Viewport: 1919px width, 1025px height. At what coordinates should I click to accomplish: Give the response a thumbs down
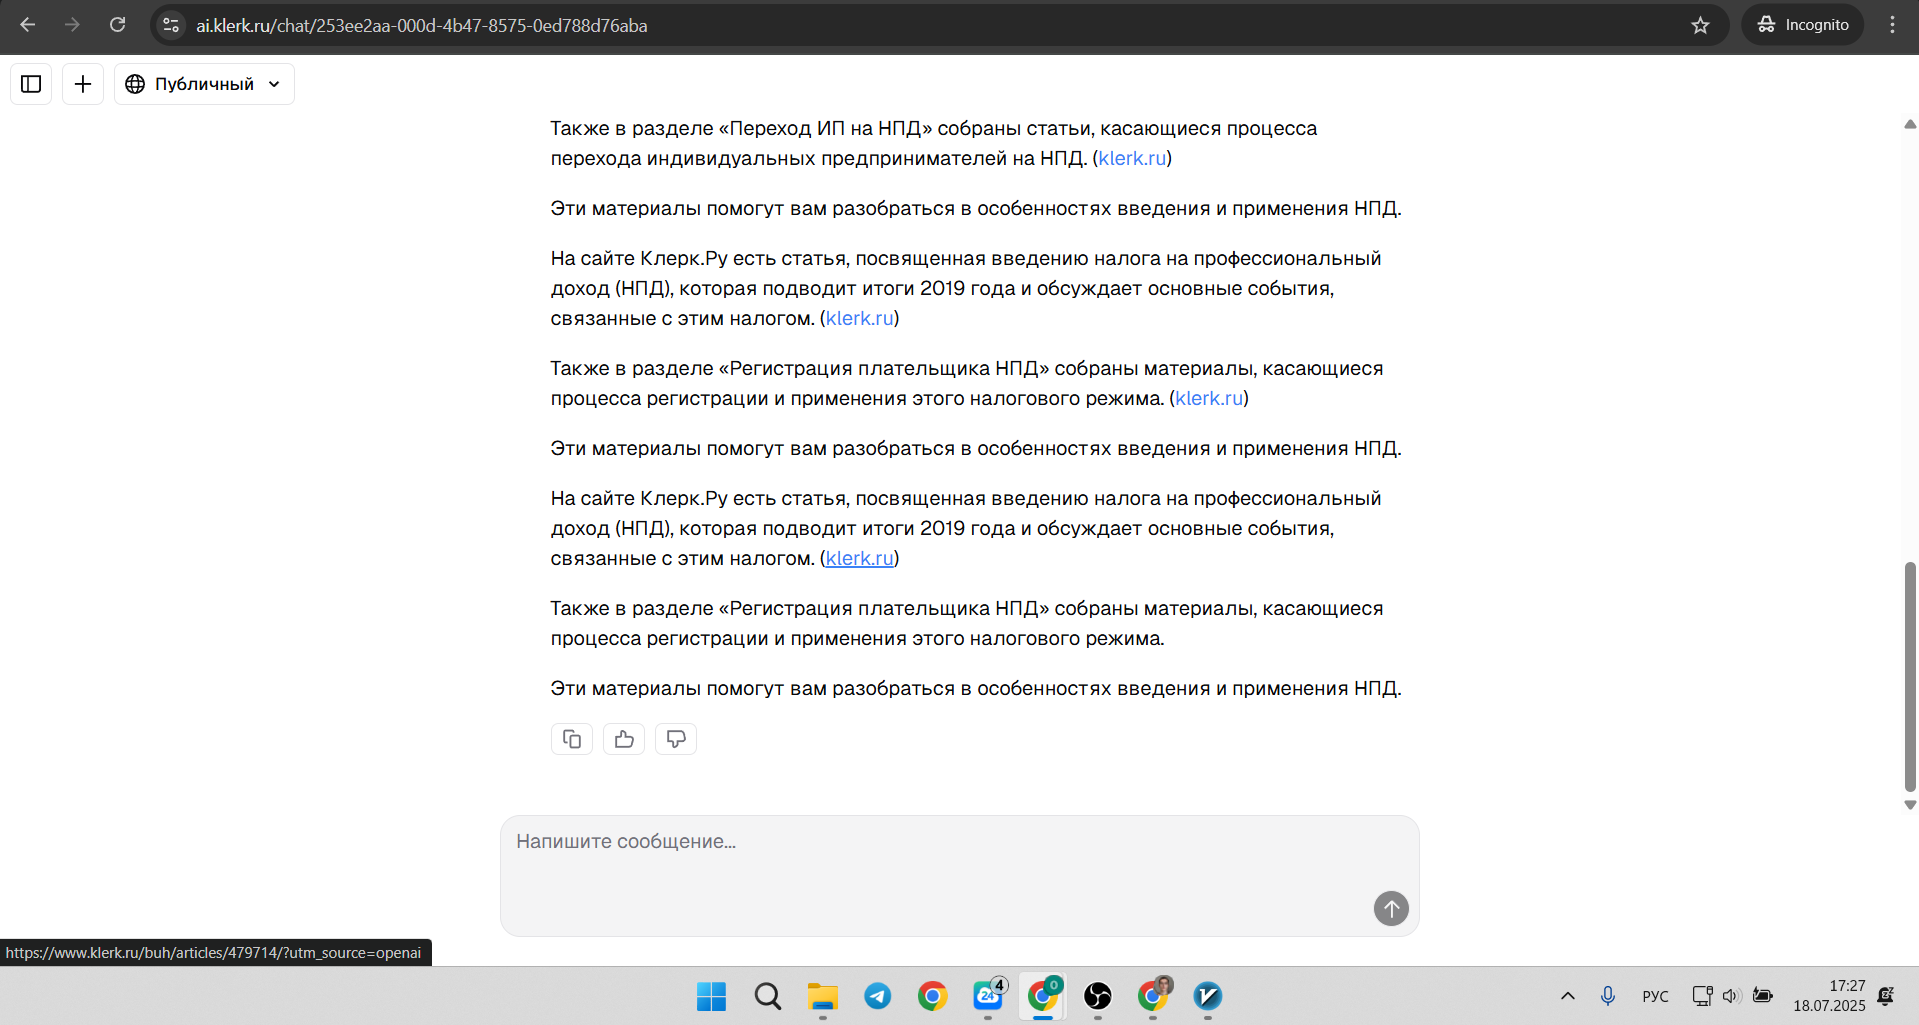coord(675,738)
